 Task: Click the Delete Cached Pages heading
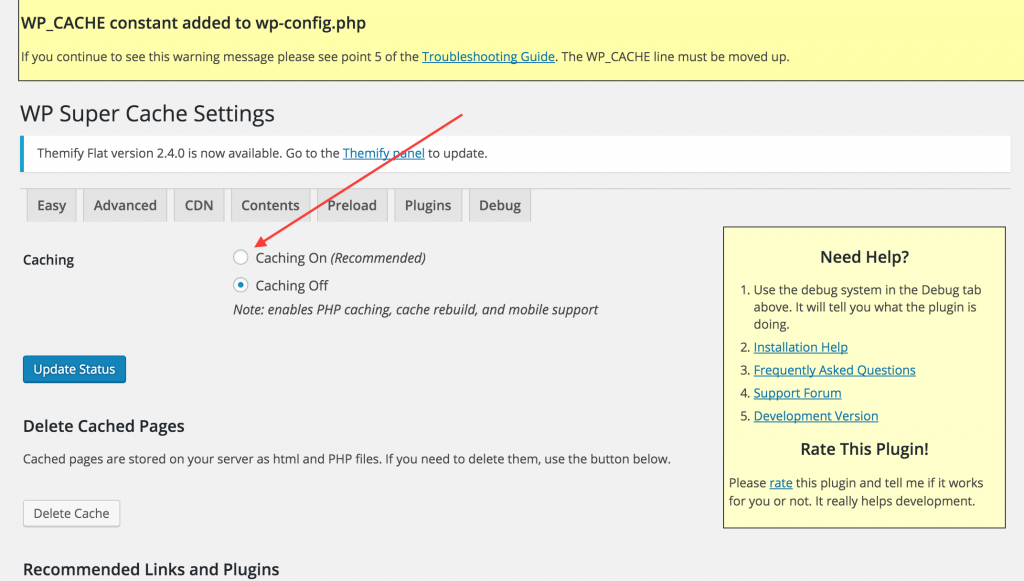pyautogui.click(x=104, y=426)
